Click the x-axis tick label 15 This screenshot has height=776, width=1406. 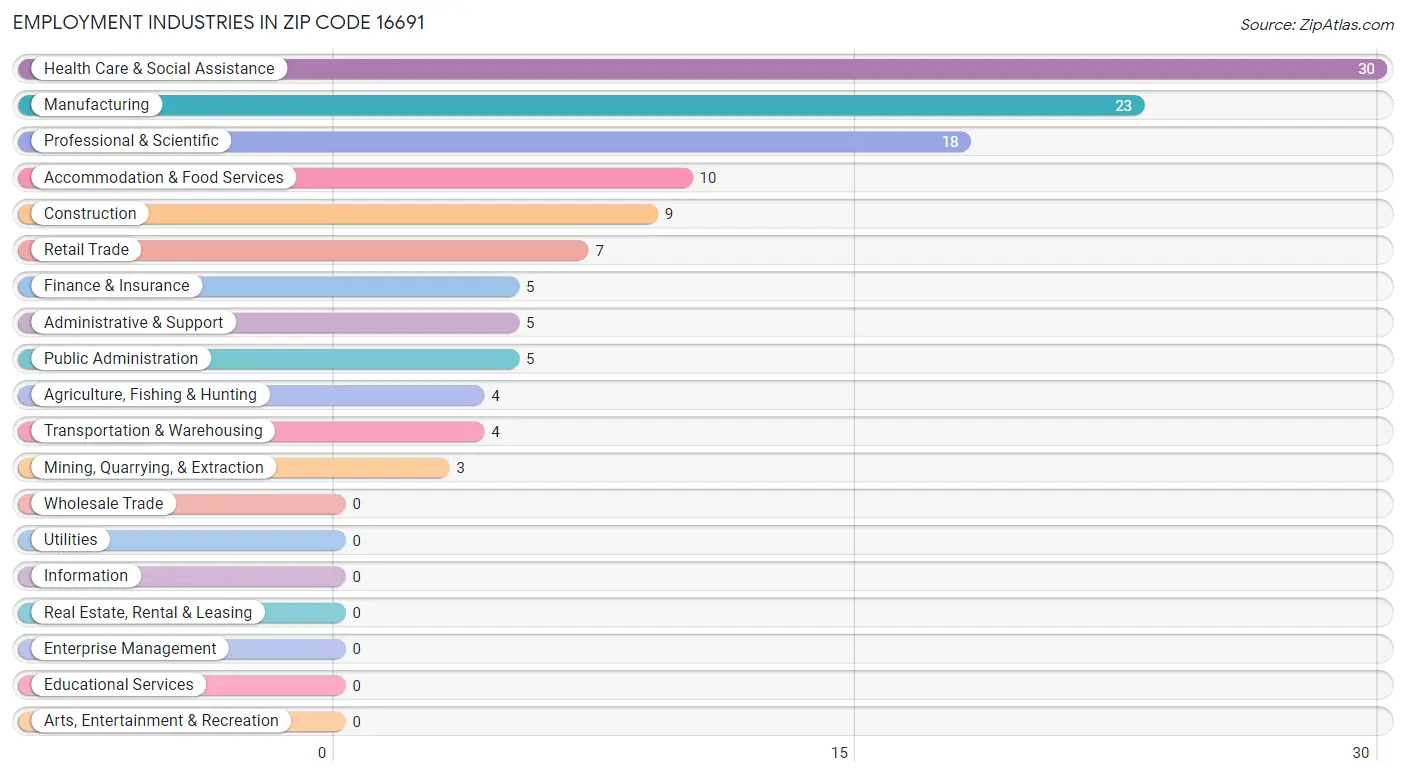[x=839, y=753]
